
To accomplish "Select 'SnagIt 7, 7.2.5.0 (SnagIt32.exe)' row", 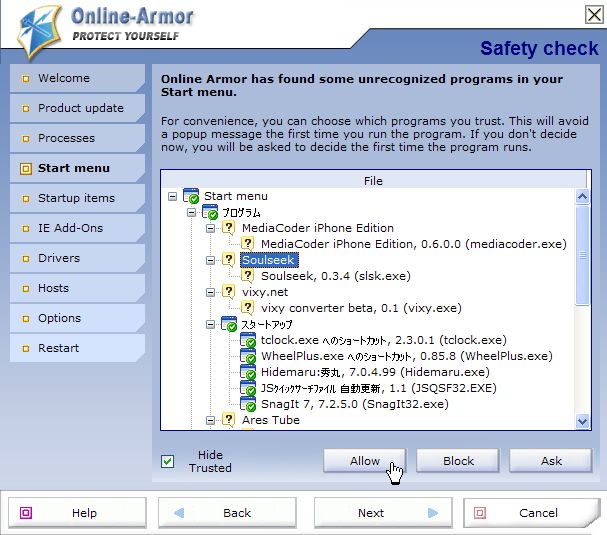I will pyautogui.click(x=355, y=404).
